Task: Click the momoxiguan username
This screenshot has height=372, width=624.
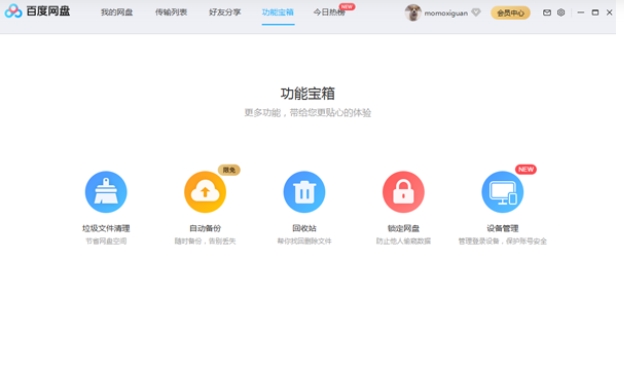Action: coord(446,13)
